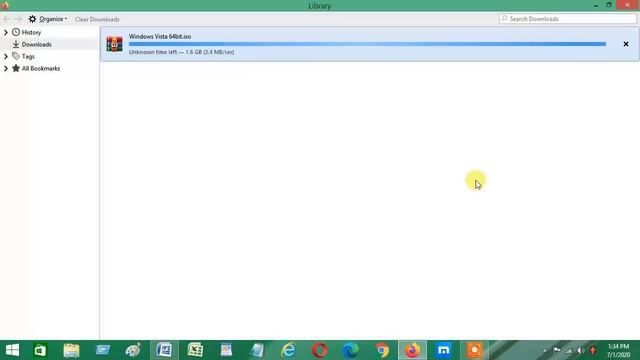Click the Tags label icon

click(x=16, y=56)
